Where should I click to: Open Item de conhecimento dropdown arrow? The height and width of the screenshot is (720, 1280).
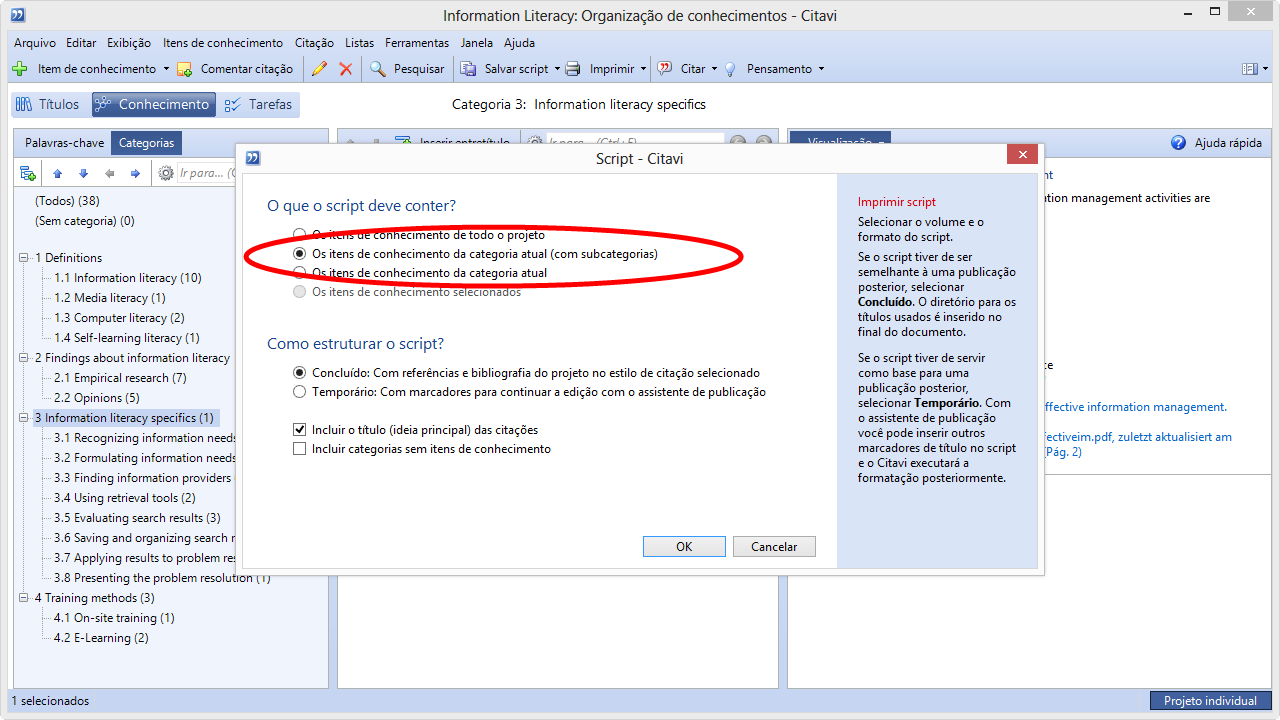click(166, 69)
